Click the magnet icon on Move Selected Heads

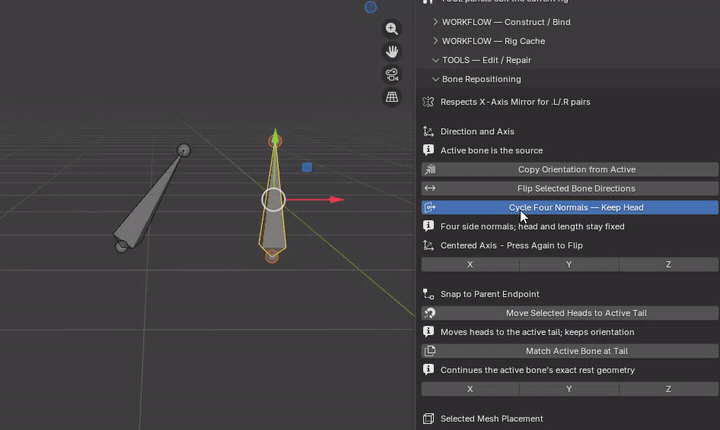click(430, 313)
